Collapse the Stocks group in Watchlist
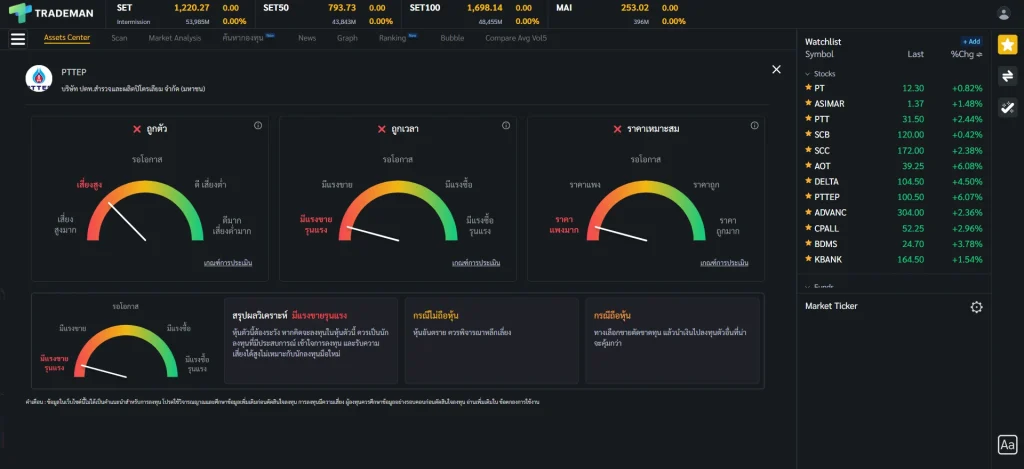This screenshot has height=469, width=1024. tap(808, 74)
